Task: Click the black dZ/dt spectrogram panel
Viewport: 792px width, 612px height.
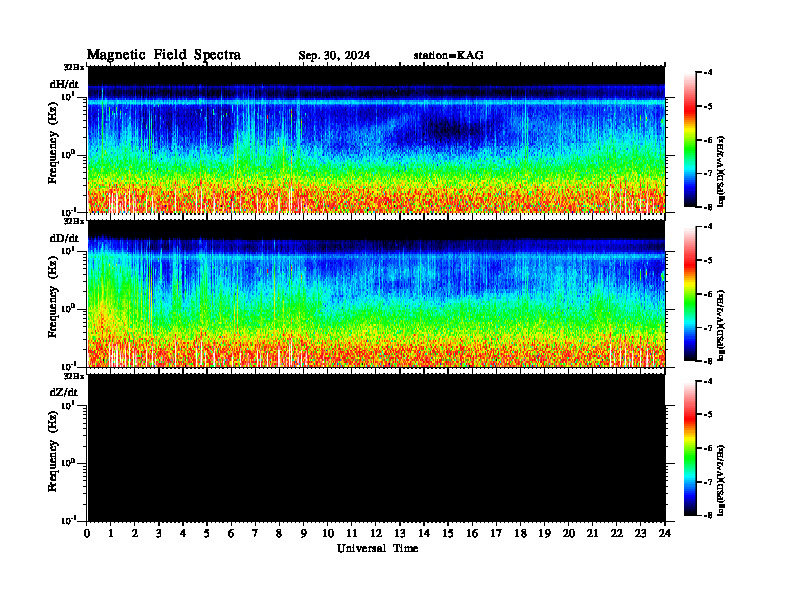Action: pyautogui.click(x=376, y=448)
